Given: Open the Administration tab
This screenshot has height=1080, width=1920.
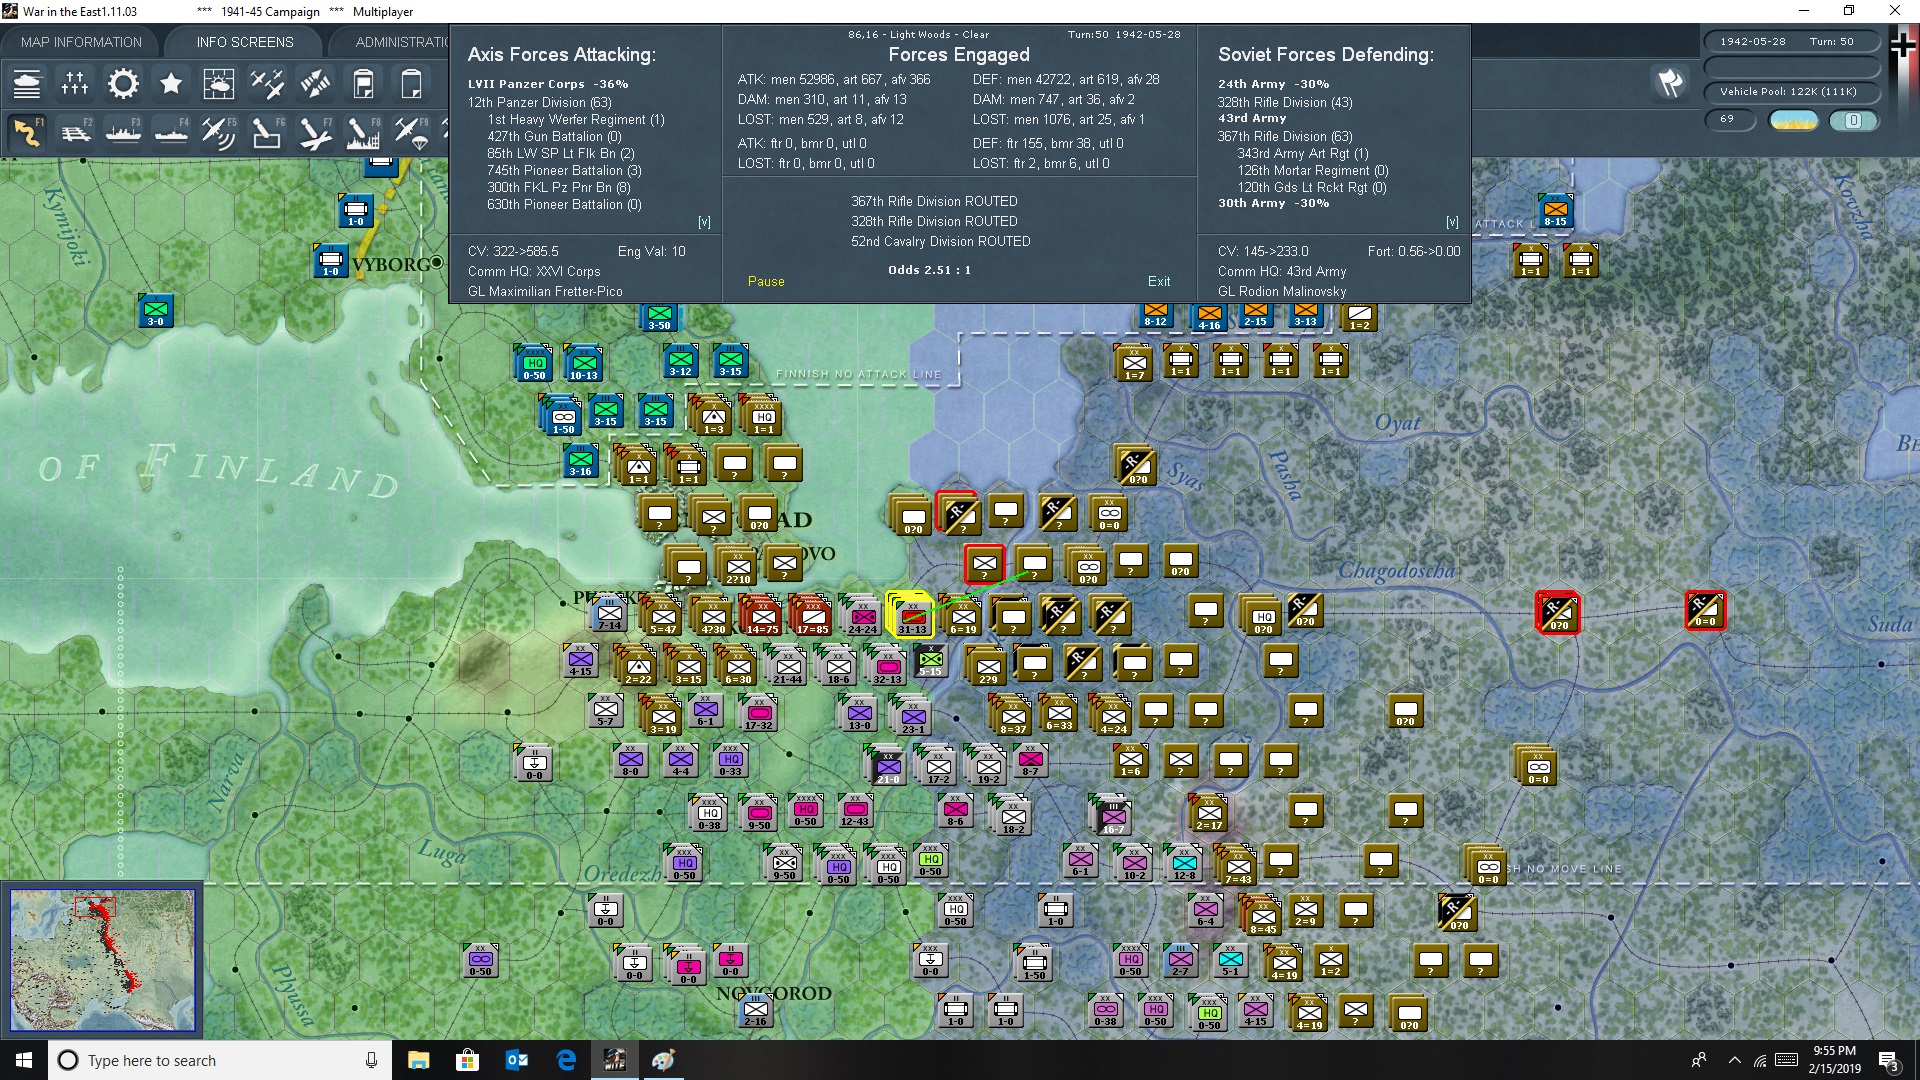Looking at the screenshot, I should pos(400,42).
